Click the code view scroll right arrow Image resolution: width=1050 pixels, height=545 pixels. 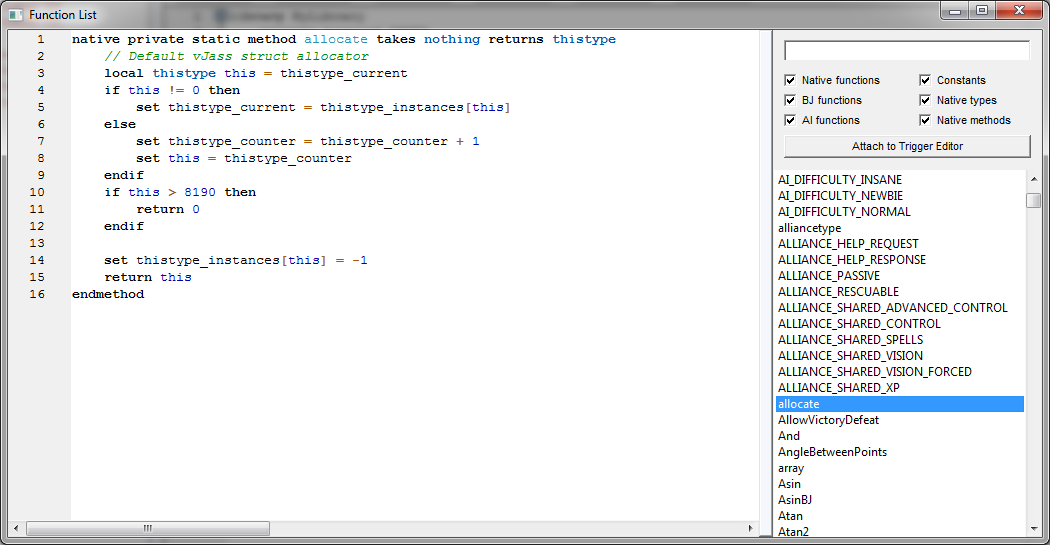click(x=751, y=528)
